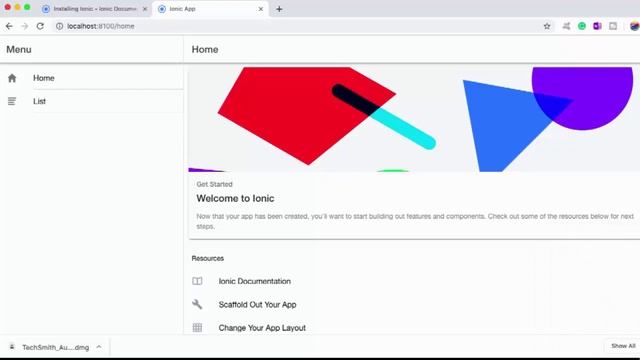
Task: Open the purple OneNote extension icon
Action: tap(597, 26)
